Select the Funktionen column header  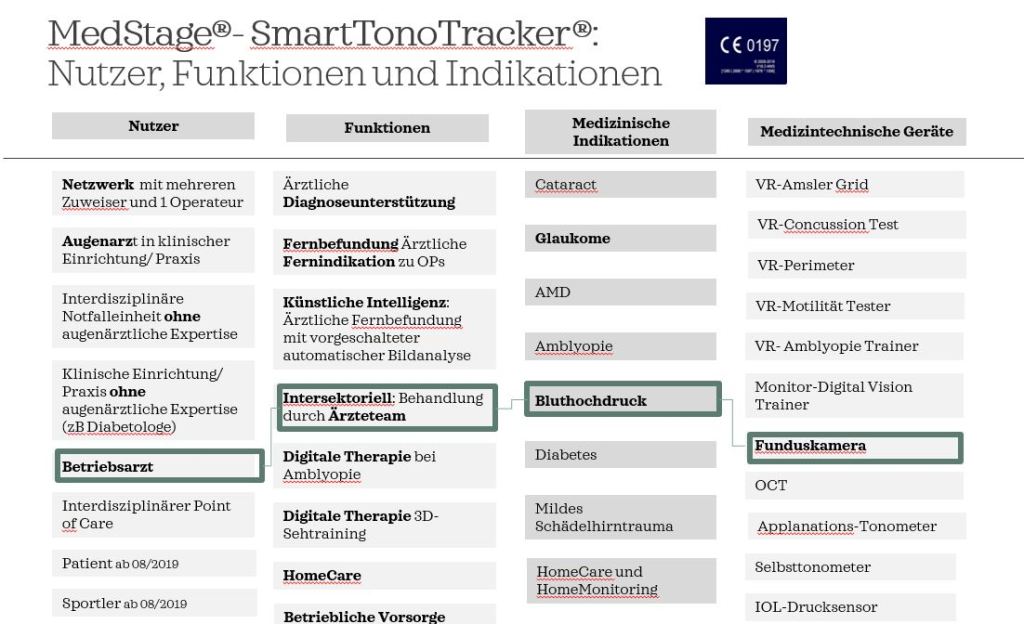[x=387, y=128]
